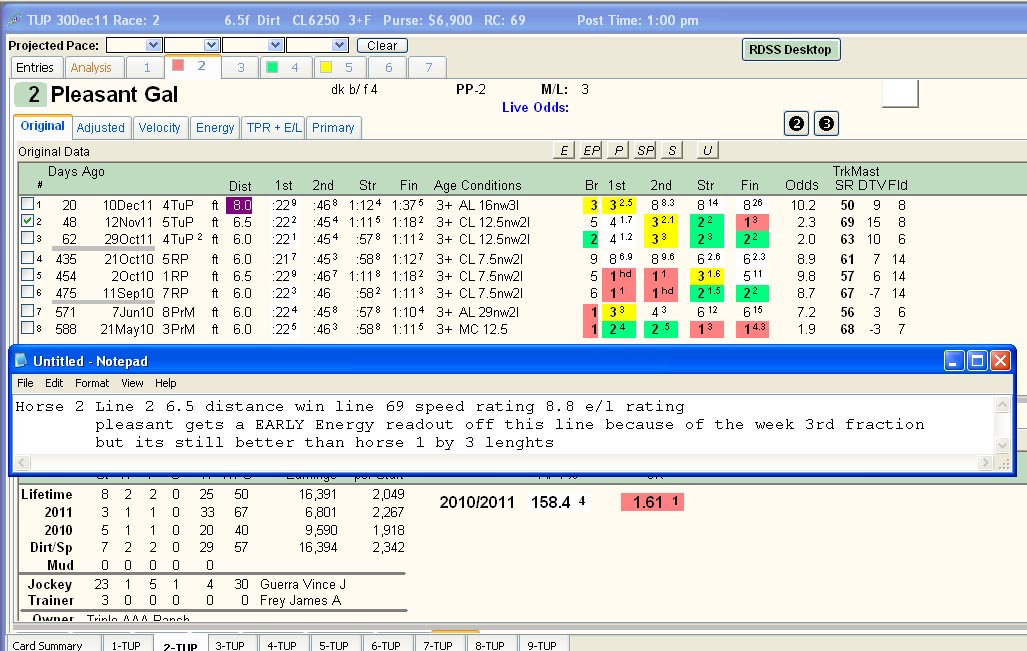Open the Energy data tab
1027x651 pixels.
215,128
